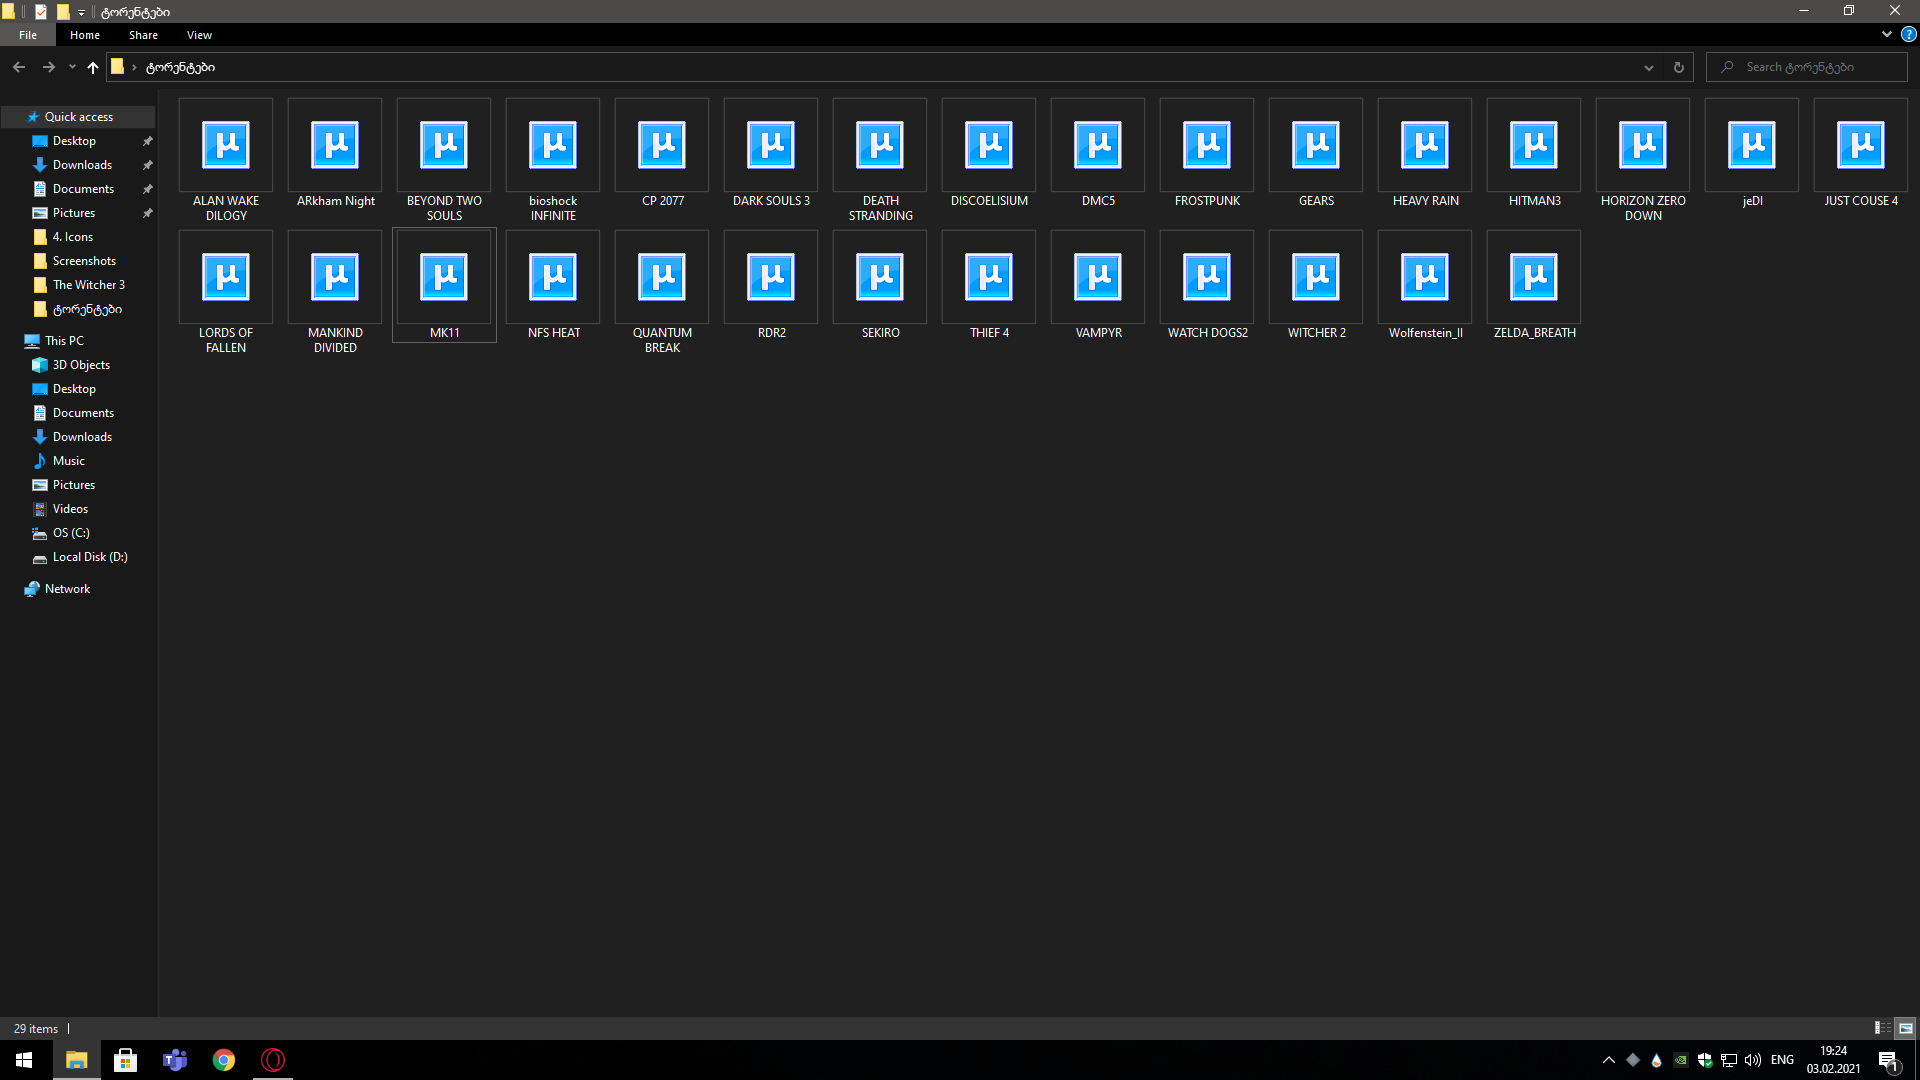1920x1080 pixels.
Task: Switch to details view layout
Action: [1882, 1028]
